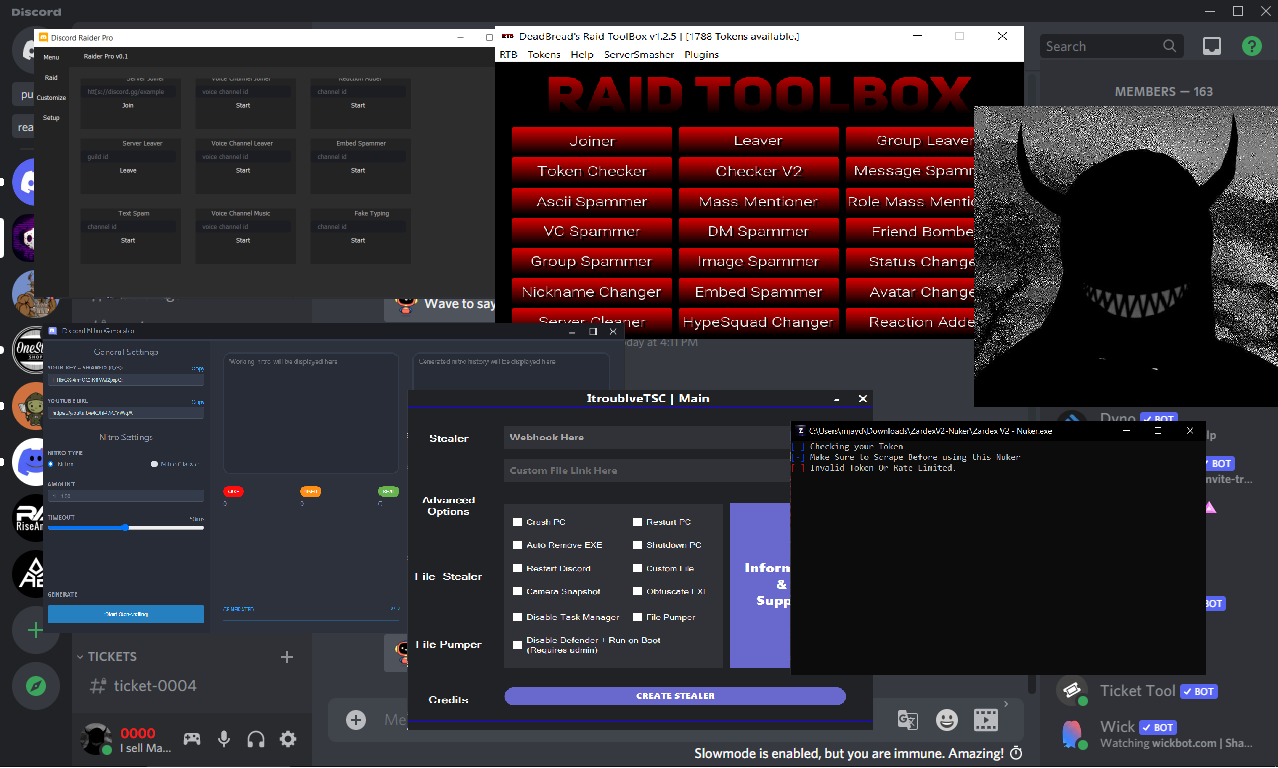Tick the File Pumper checkbox
This screenshot has width=1278, height=768.
coord(637,617)
